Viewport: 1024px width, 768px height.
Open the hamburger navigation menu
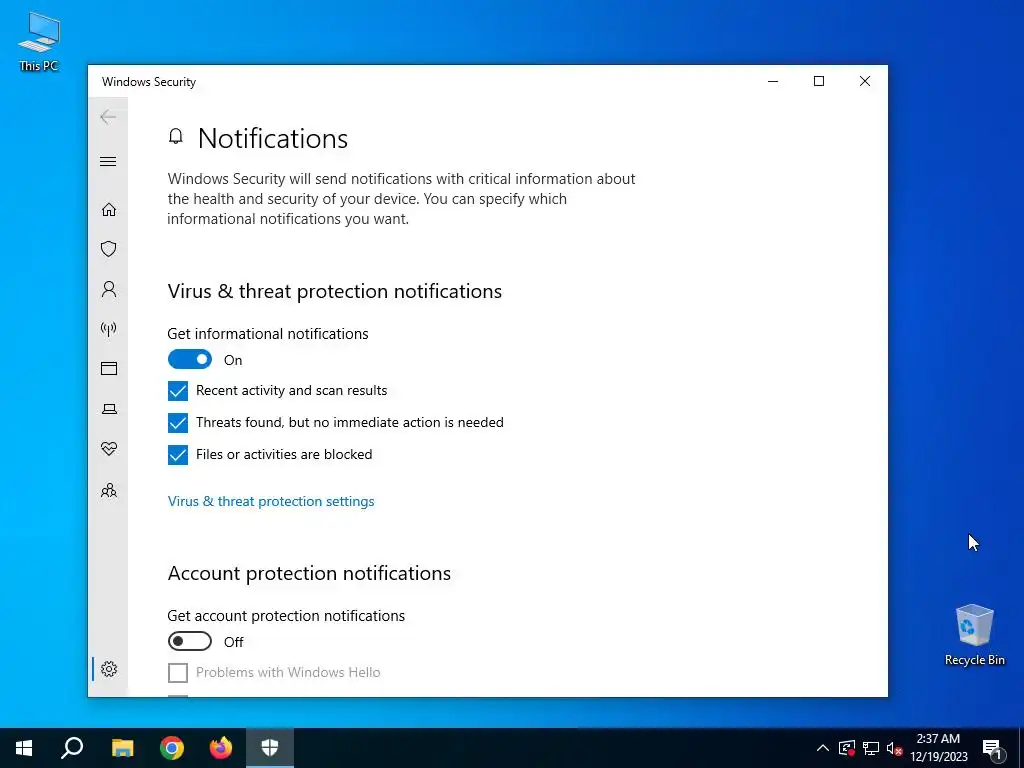(x=108, y=161)
